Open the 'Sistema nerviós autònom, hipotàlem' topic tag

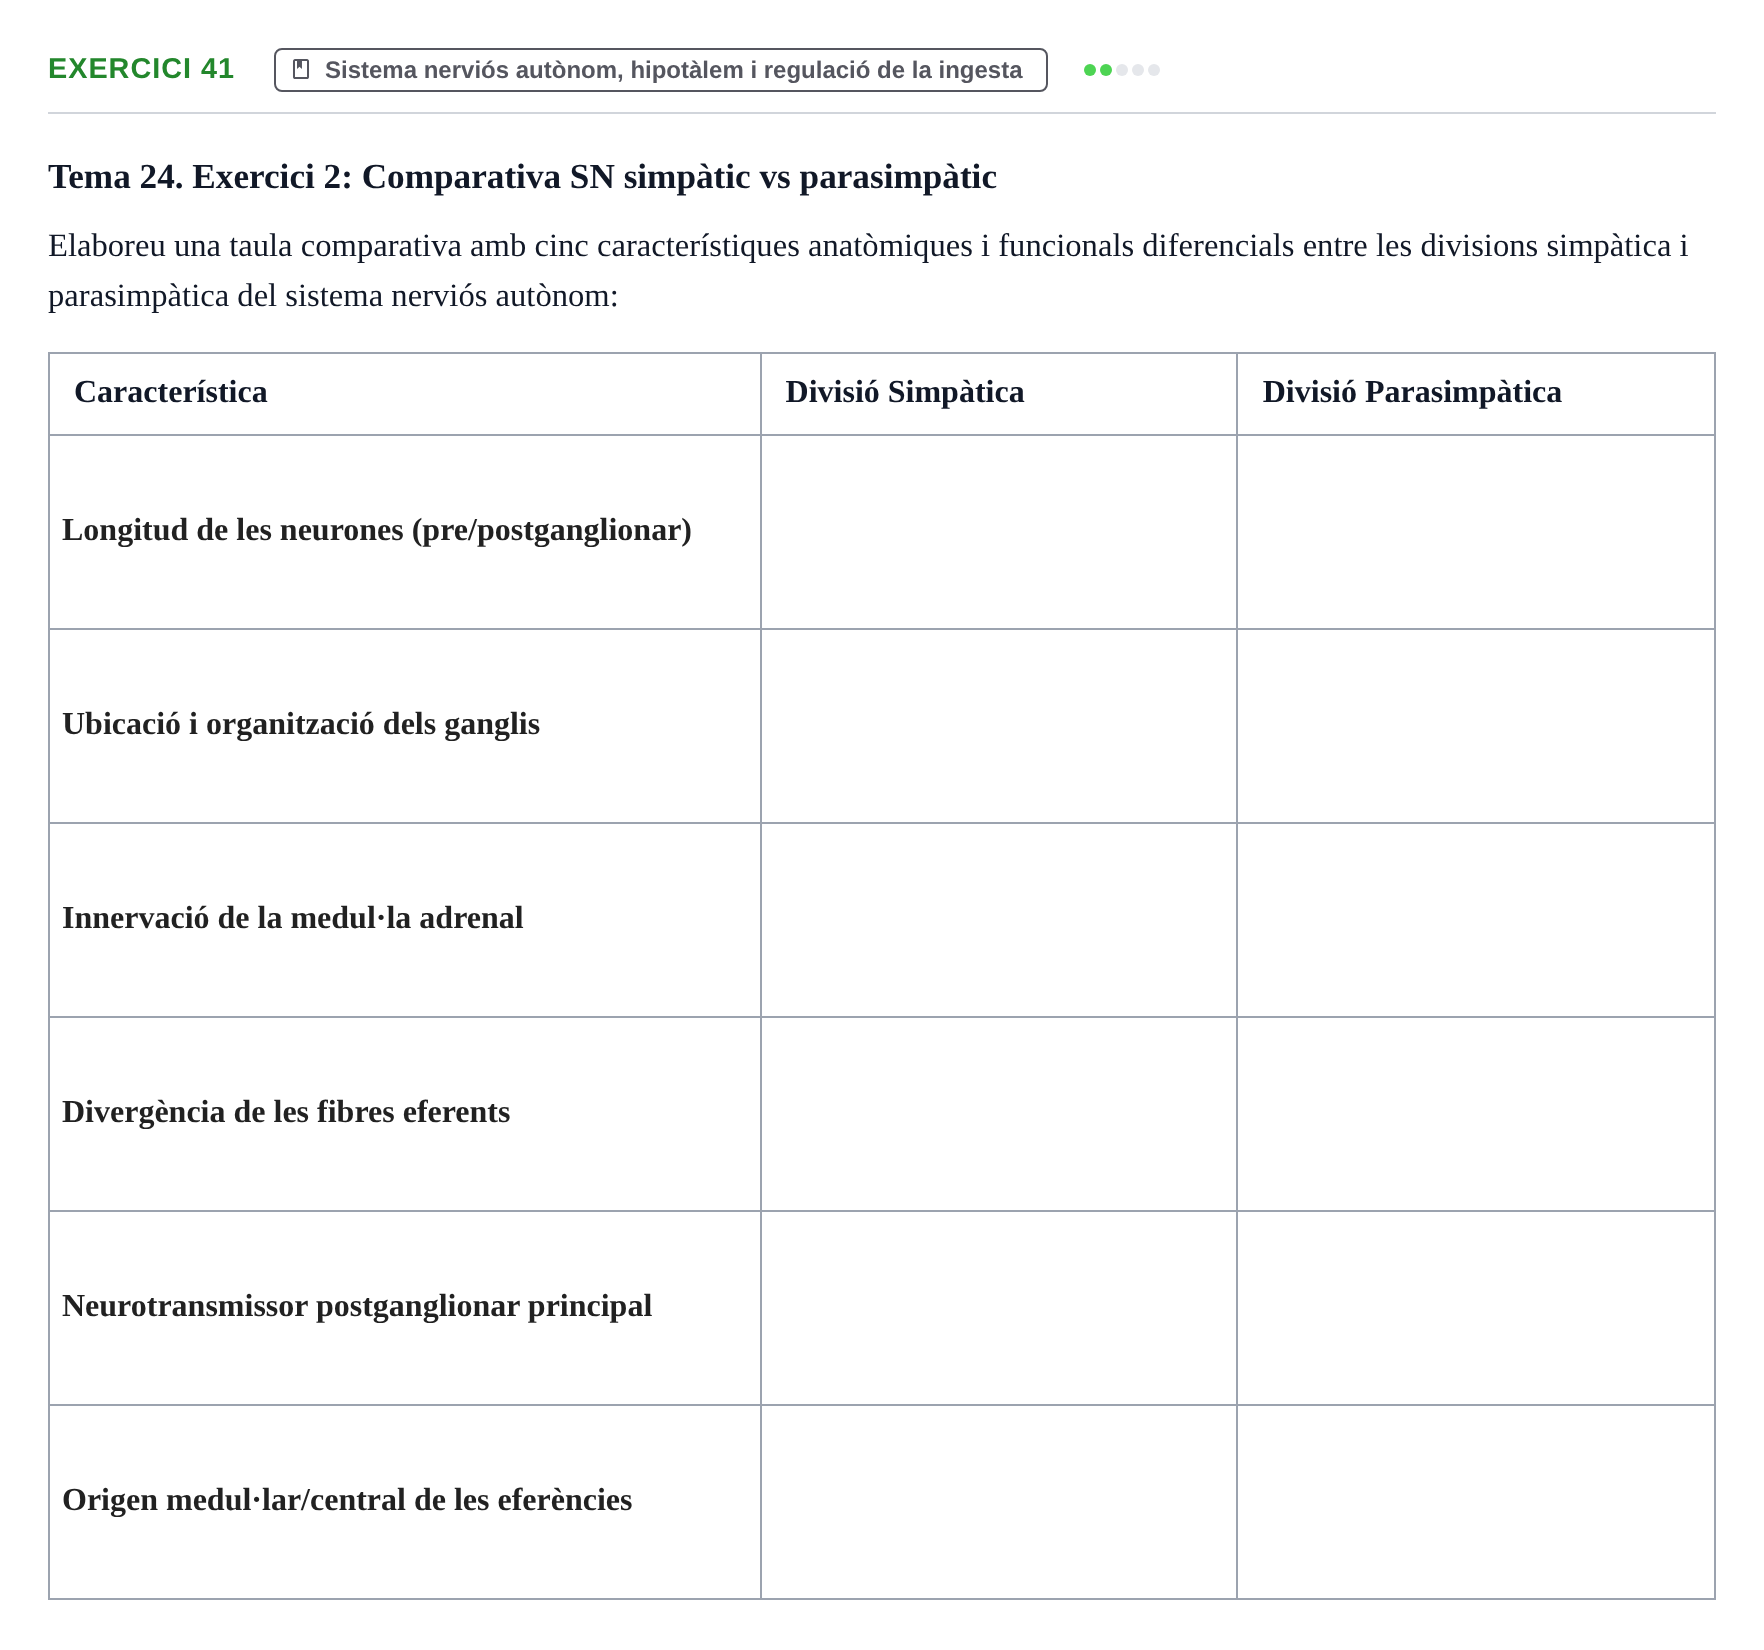660,70
